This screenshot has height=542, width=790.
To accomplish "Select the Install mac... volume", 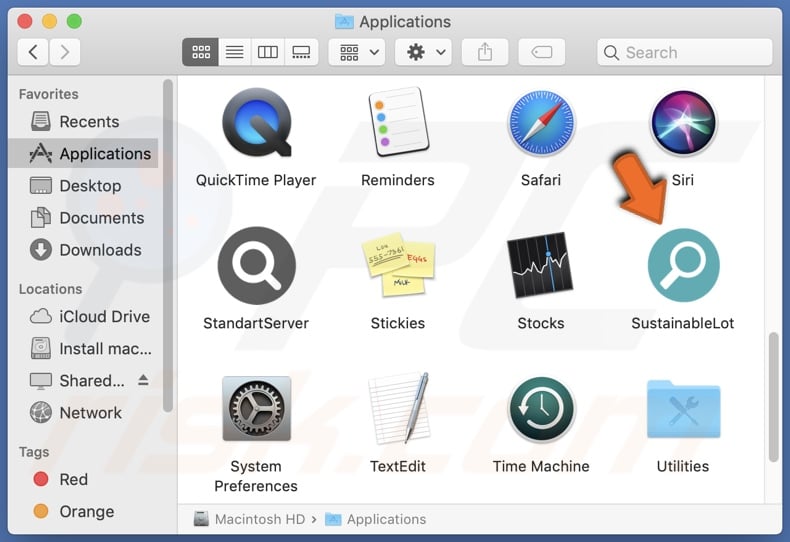I will pyautogui.click(x=83, y=349).
